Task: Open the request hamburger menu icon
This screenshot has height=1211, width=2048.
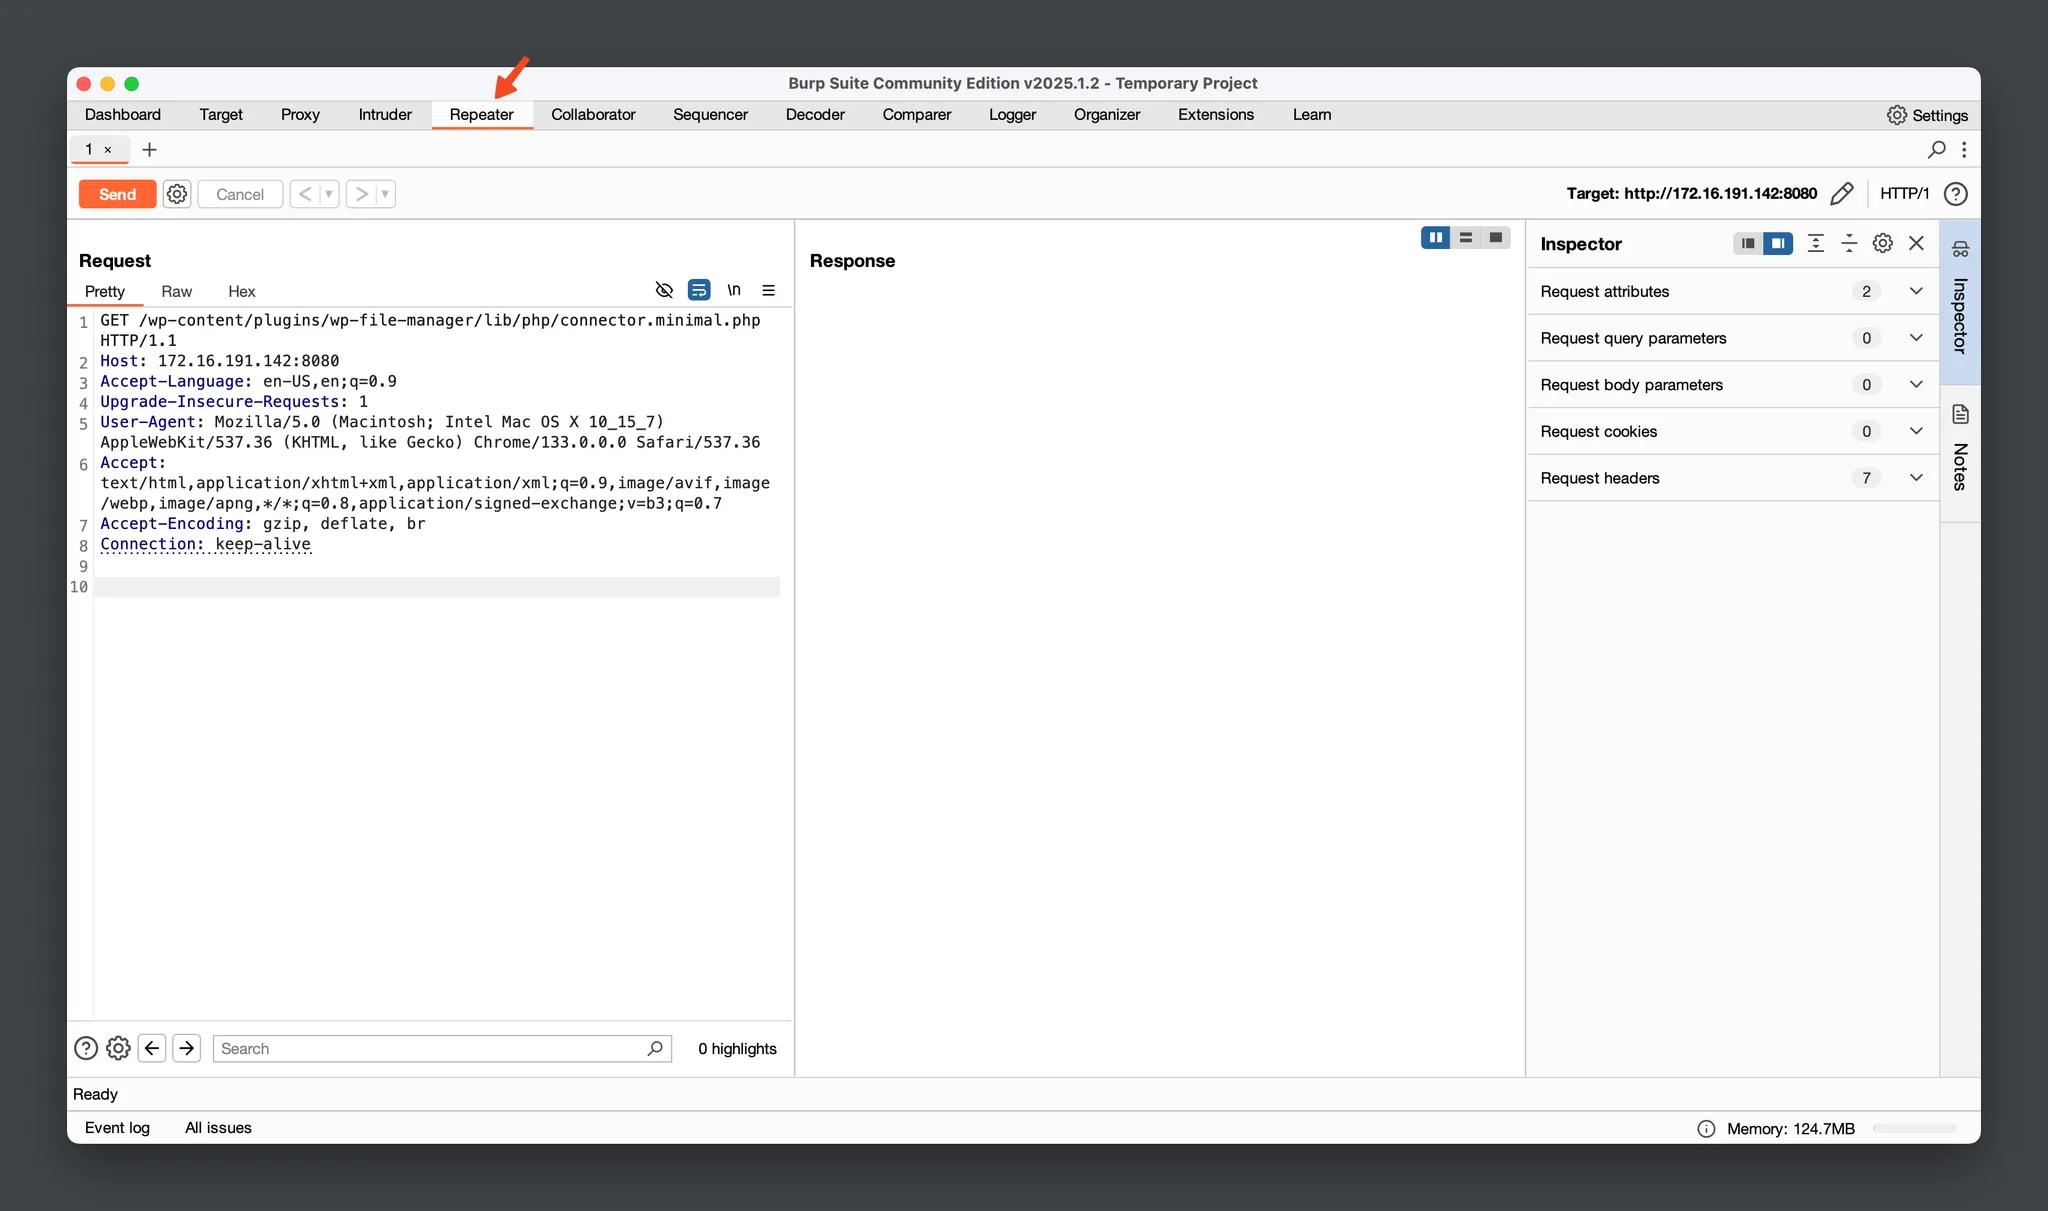Action: click(x=768, y=291)
